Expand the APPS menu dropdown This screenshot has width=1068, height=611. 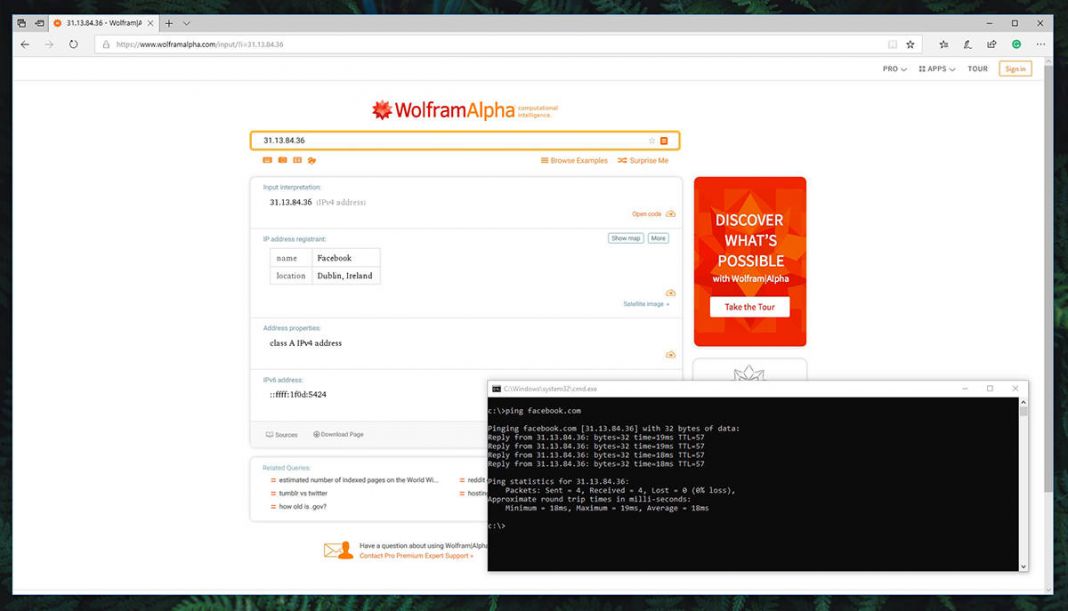pos(937,69)
